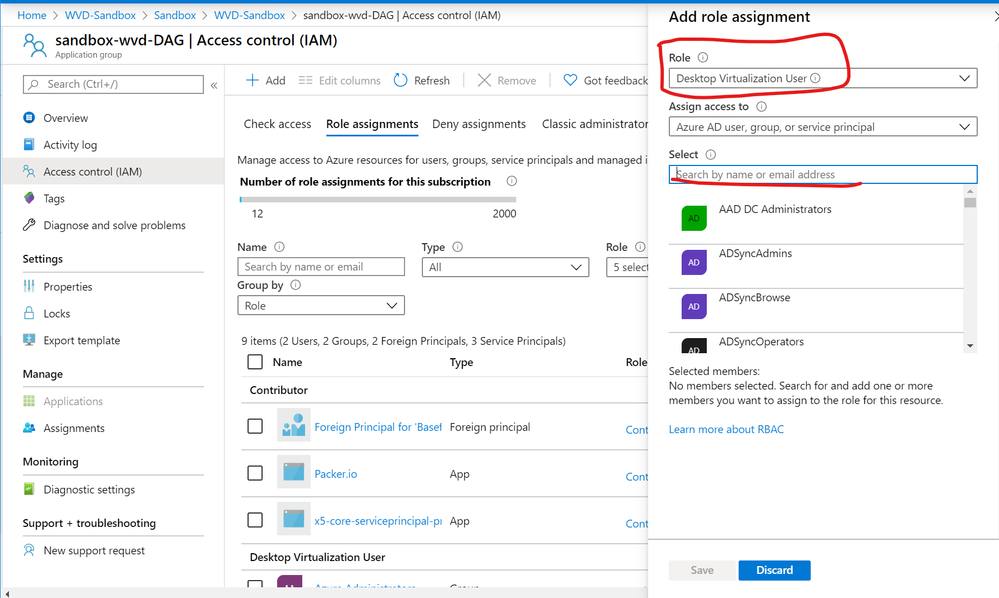This screenshot has width=999, height=598.
Task: Select ADSyncOperators from the member list
Action: coord(816,343)
